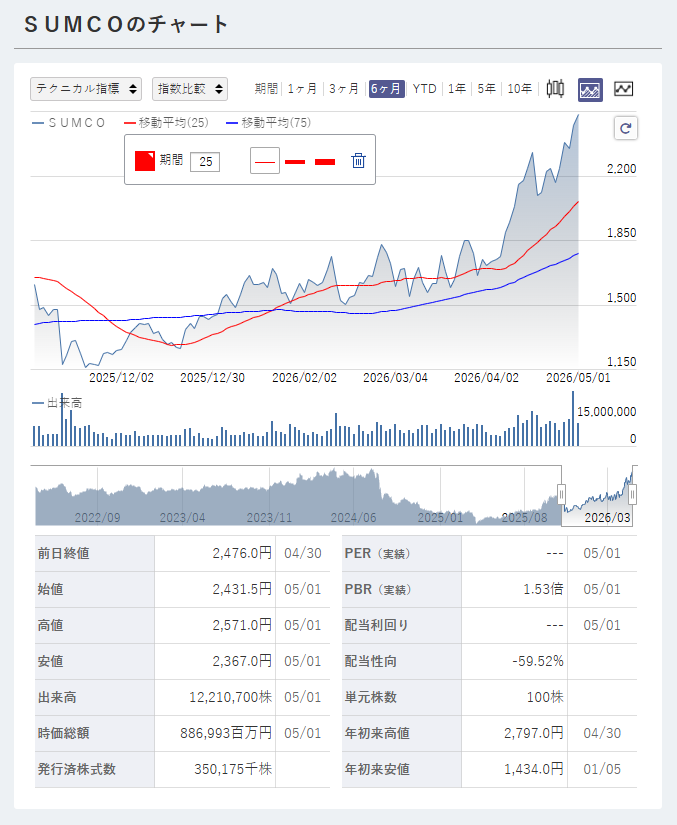Toggle the 移動平均(75) legend entry
Screen dimensions: 677x825
[x=268, y=123]
